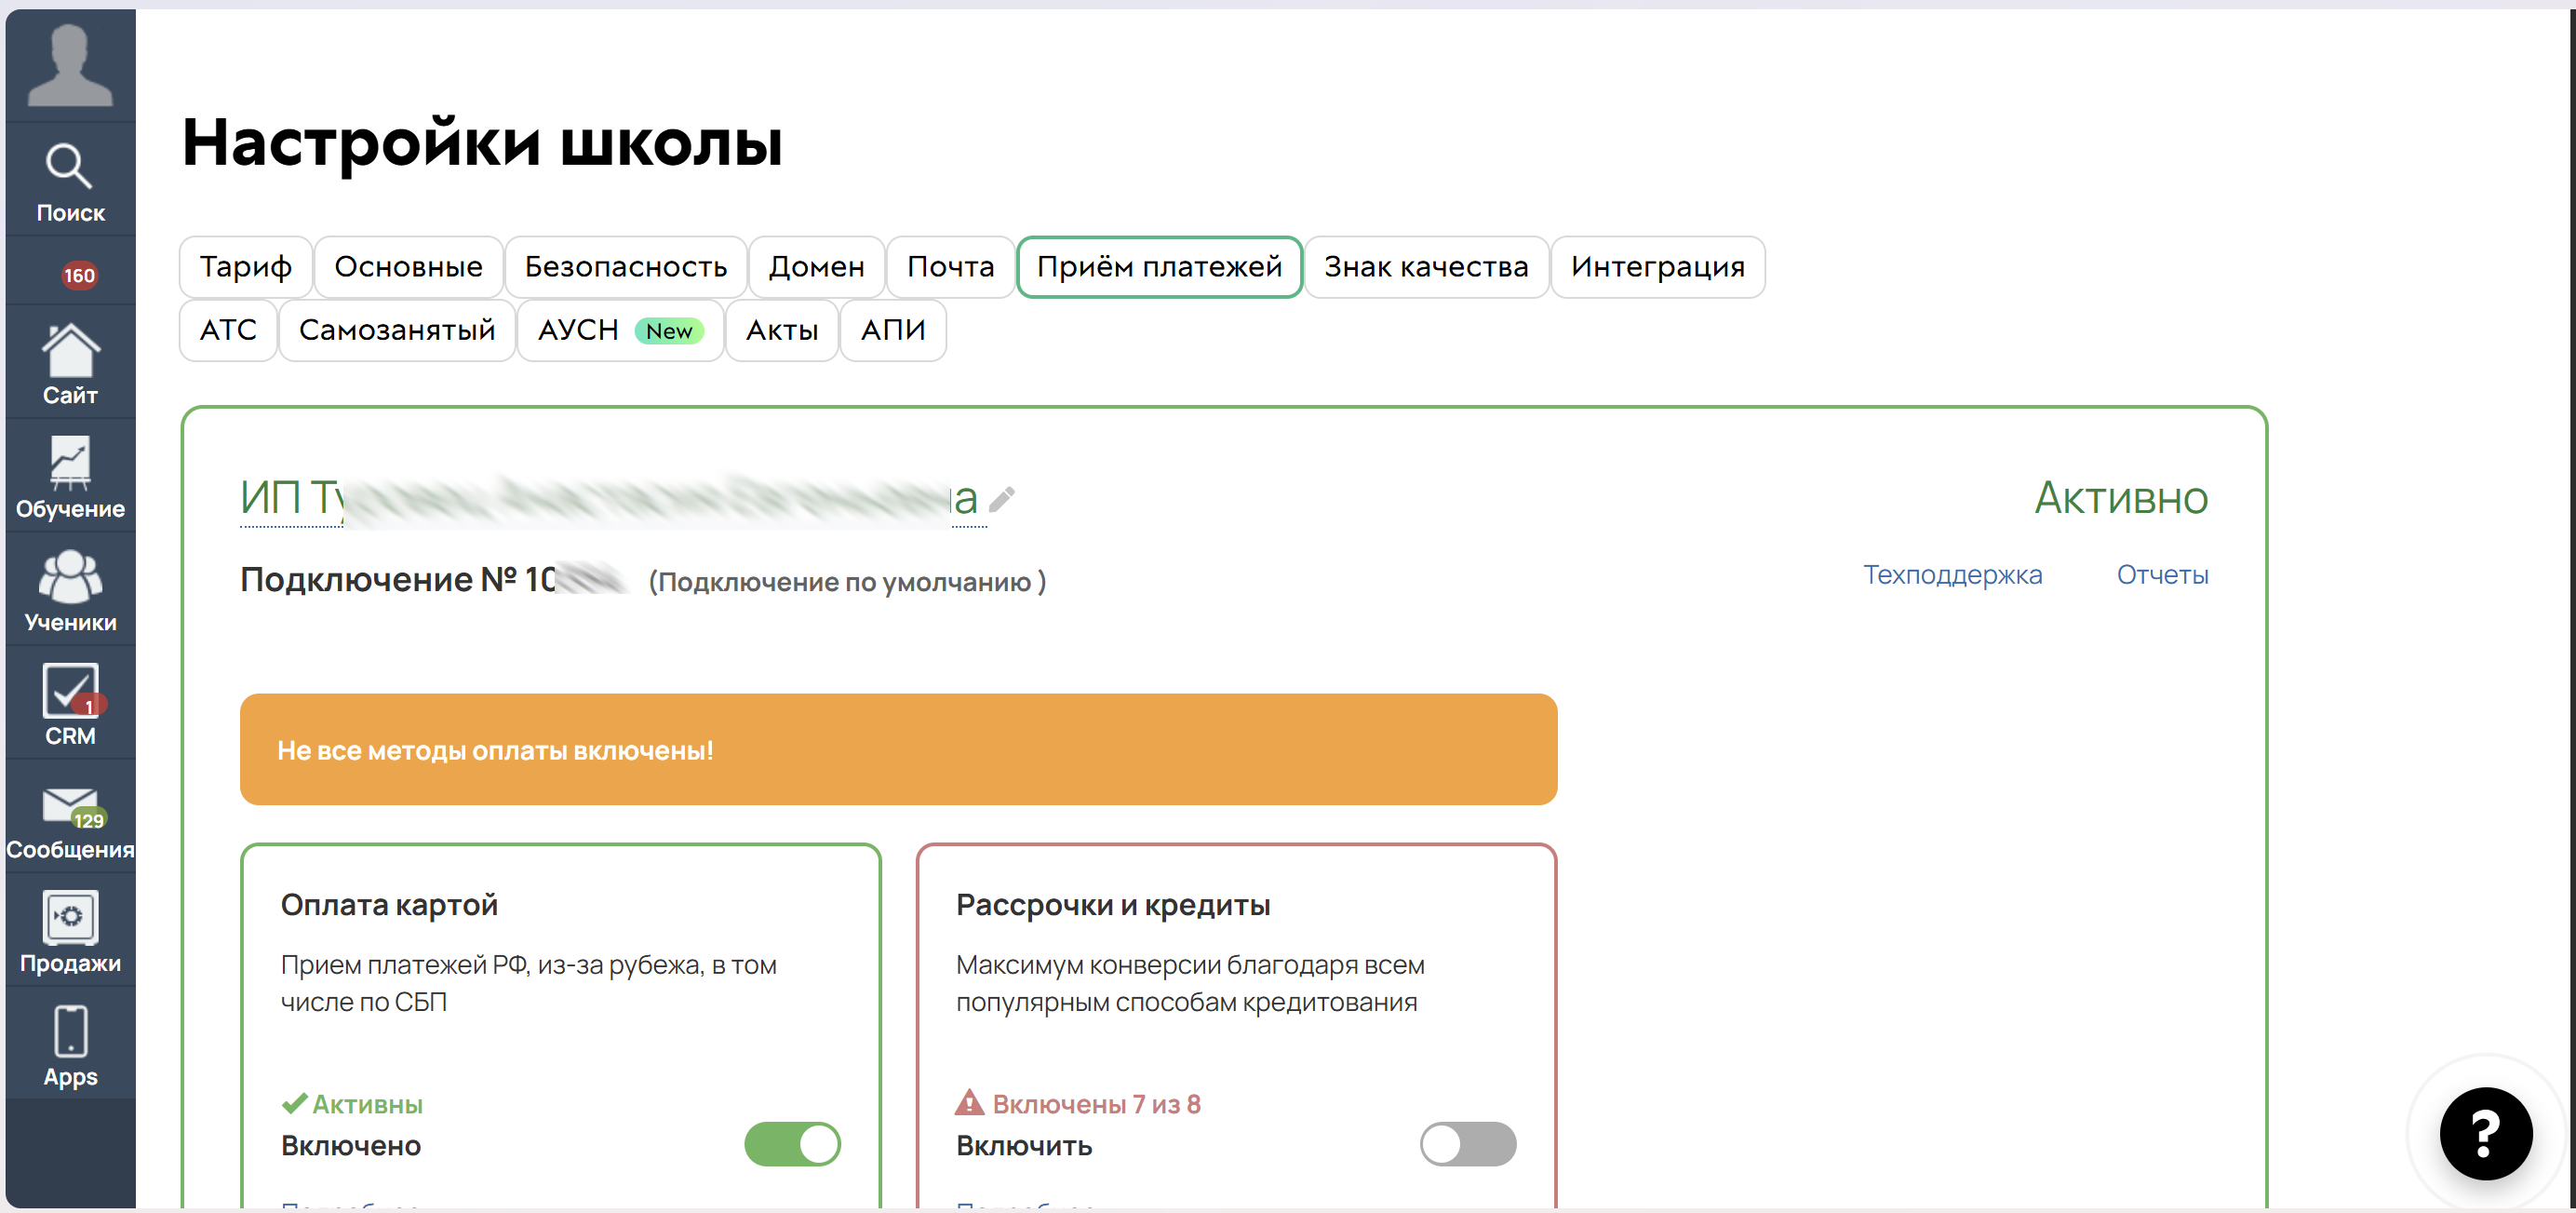Switch to the АУСН New tab

[620, 330]
